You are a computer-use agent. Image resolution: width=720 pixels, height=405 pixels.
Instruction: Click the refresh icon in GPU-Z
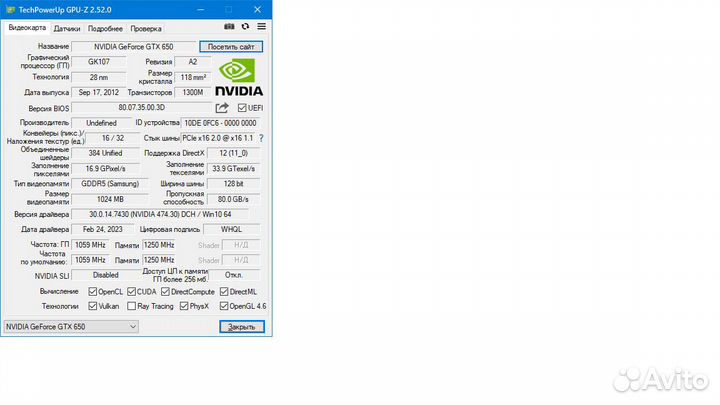(245, 27)
